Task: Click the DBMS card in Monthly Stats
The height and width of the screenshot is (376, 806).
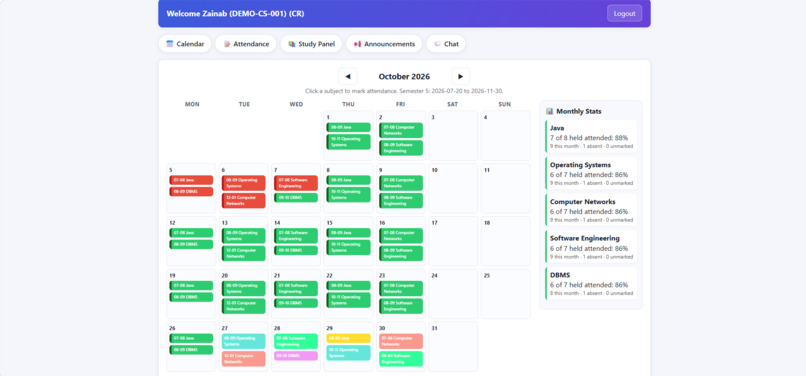Action: coord(591,283)
